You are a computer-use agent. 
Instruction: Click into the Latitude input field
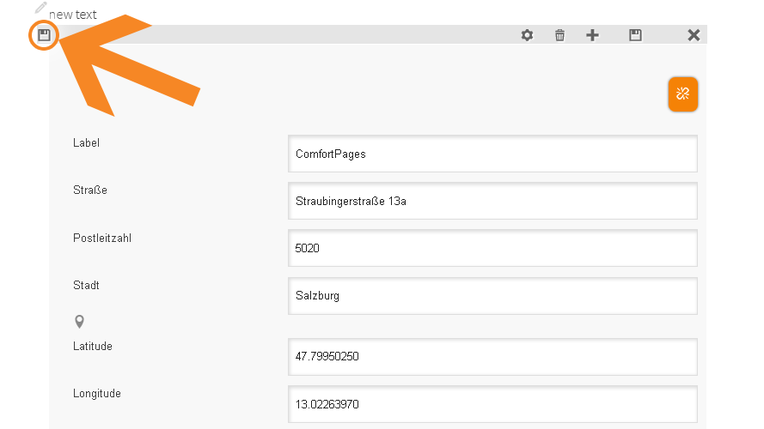pos(492,356)
